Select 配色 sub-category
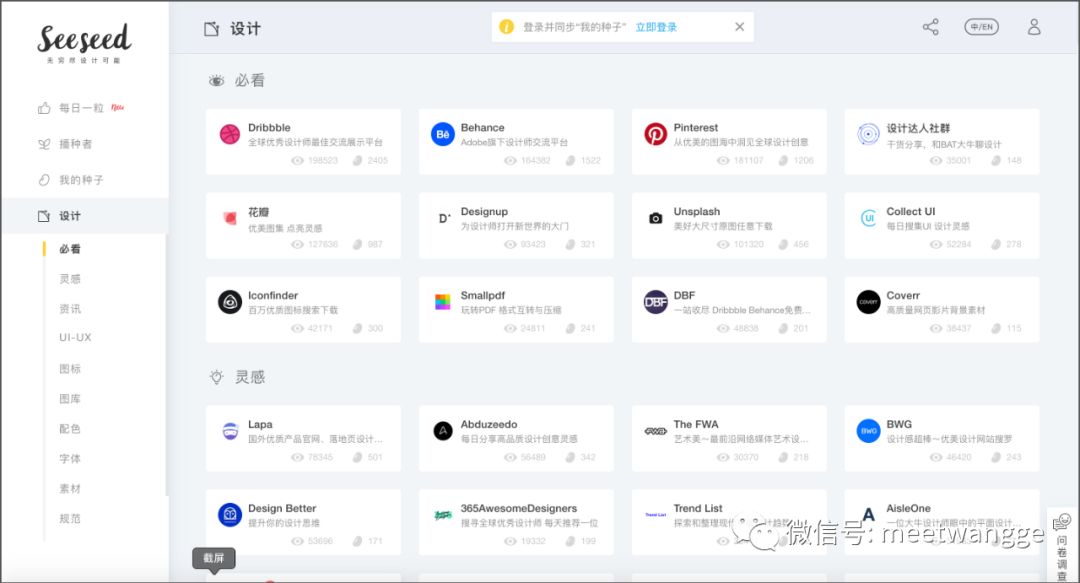Viewport: 1080px width, 583px height. (70, 429)
